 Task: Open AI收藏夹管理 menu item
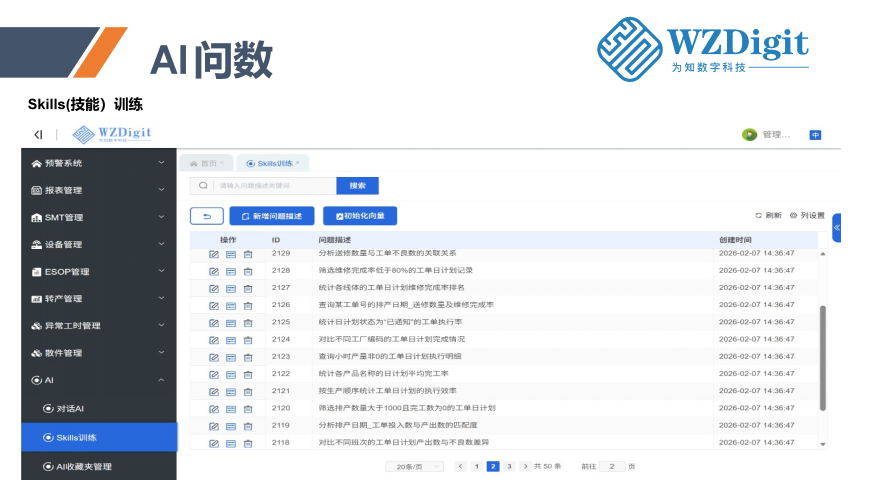click(99, 466)
